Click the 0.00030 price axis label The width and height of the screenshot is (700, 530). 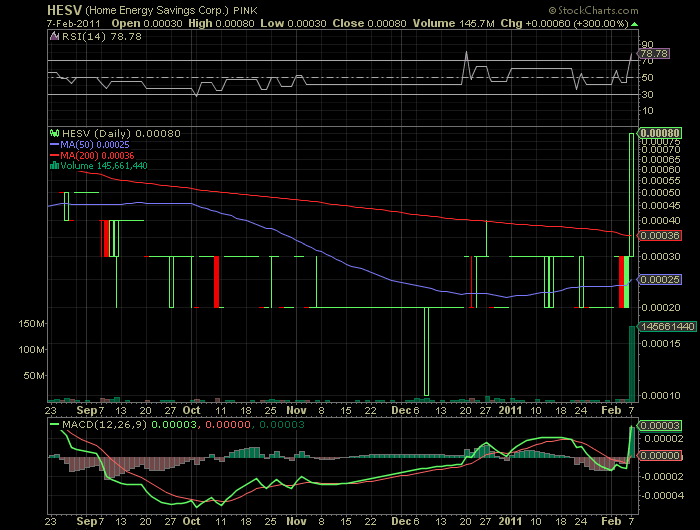tap(661, 256)
